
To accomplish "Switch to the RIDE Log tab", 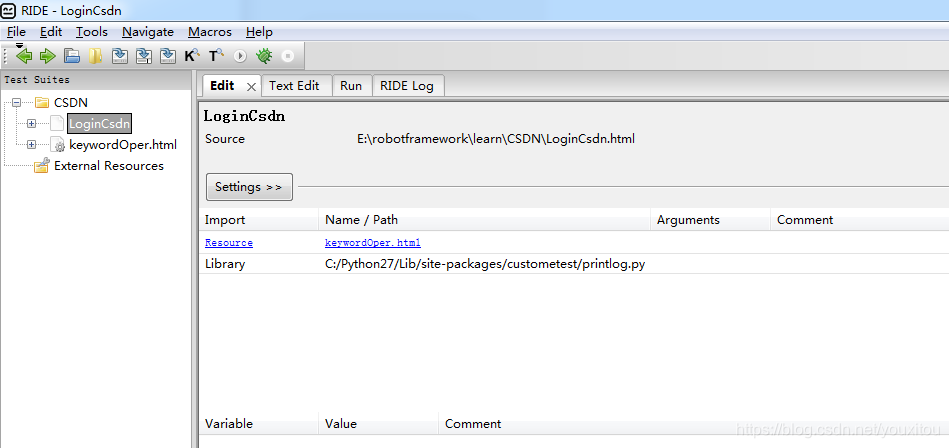I will point(407,86).
